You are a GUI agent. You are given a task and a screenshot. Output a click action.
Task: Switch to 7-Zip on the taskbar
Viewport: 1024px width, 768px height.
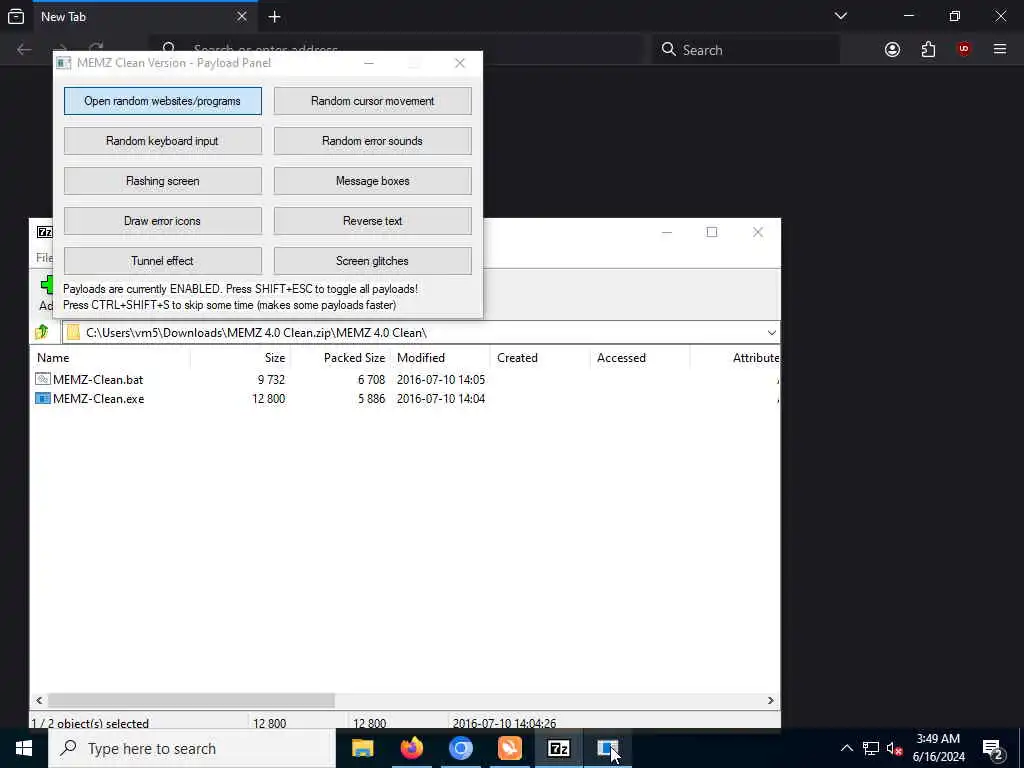(558, 748)
